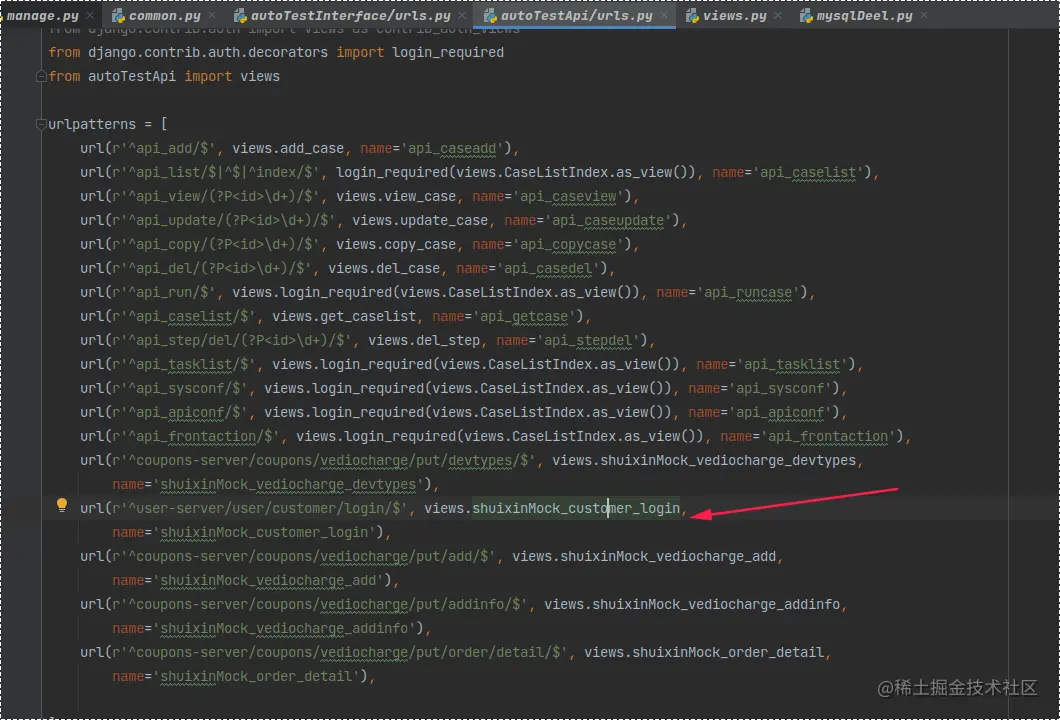Screen dimensions: 1060x720
Task: Click 'views.shuixinMock_order_detail' reference
Action: (x=704, y=652)
